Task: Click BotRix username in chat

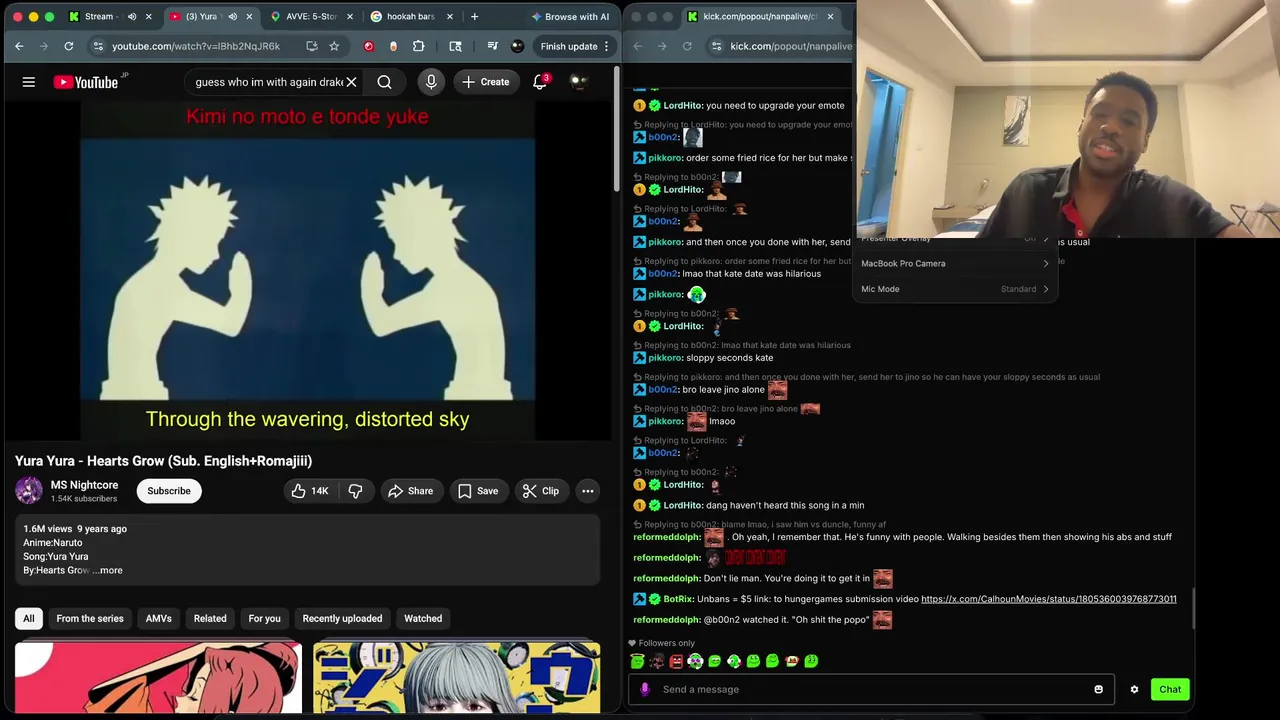Action: [x=678, y=599]
